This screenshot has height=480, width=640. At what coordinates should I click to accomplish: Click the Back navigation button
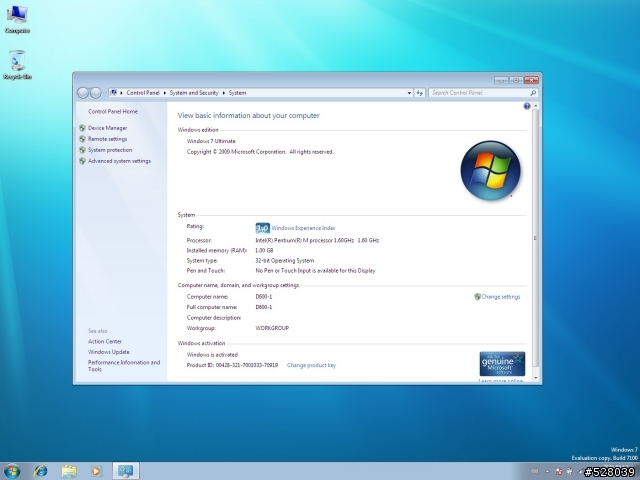83,93
